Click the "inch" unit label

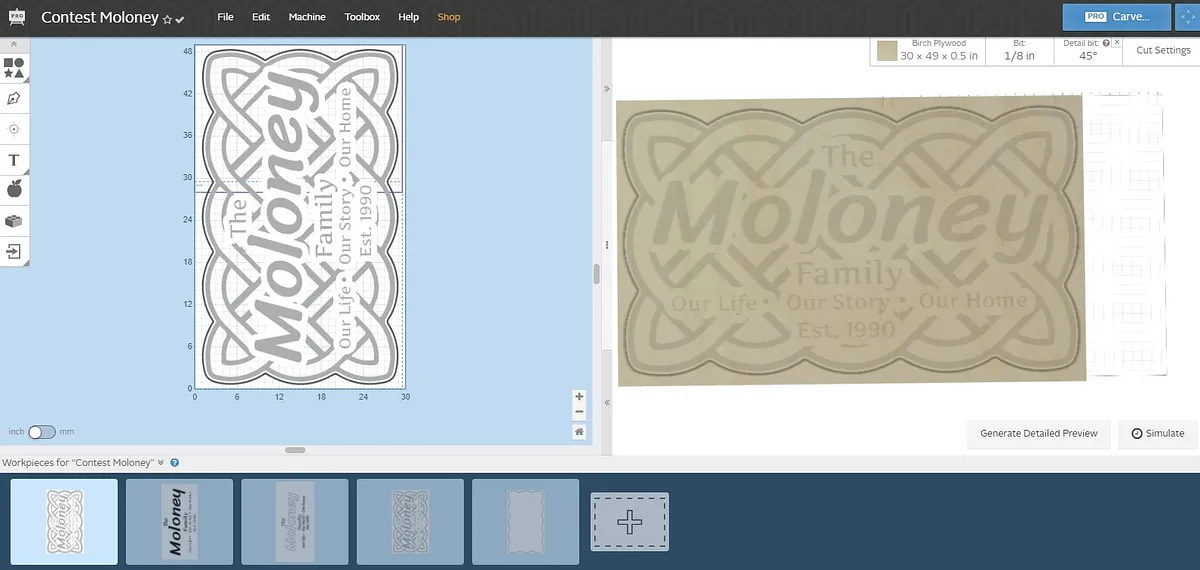pos(16,432)
